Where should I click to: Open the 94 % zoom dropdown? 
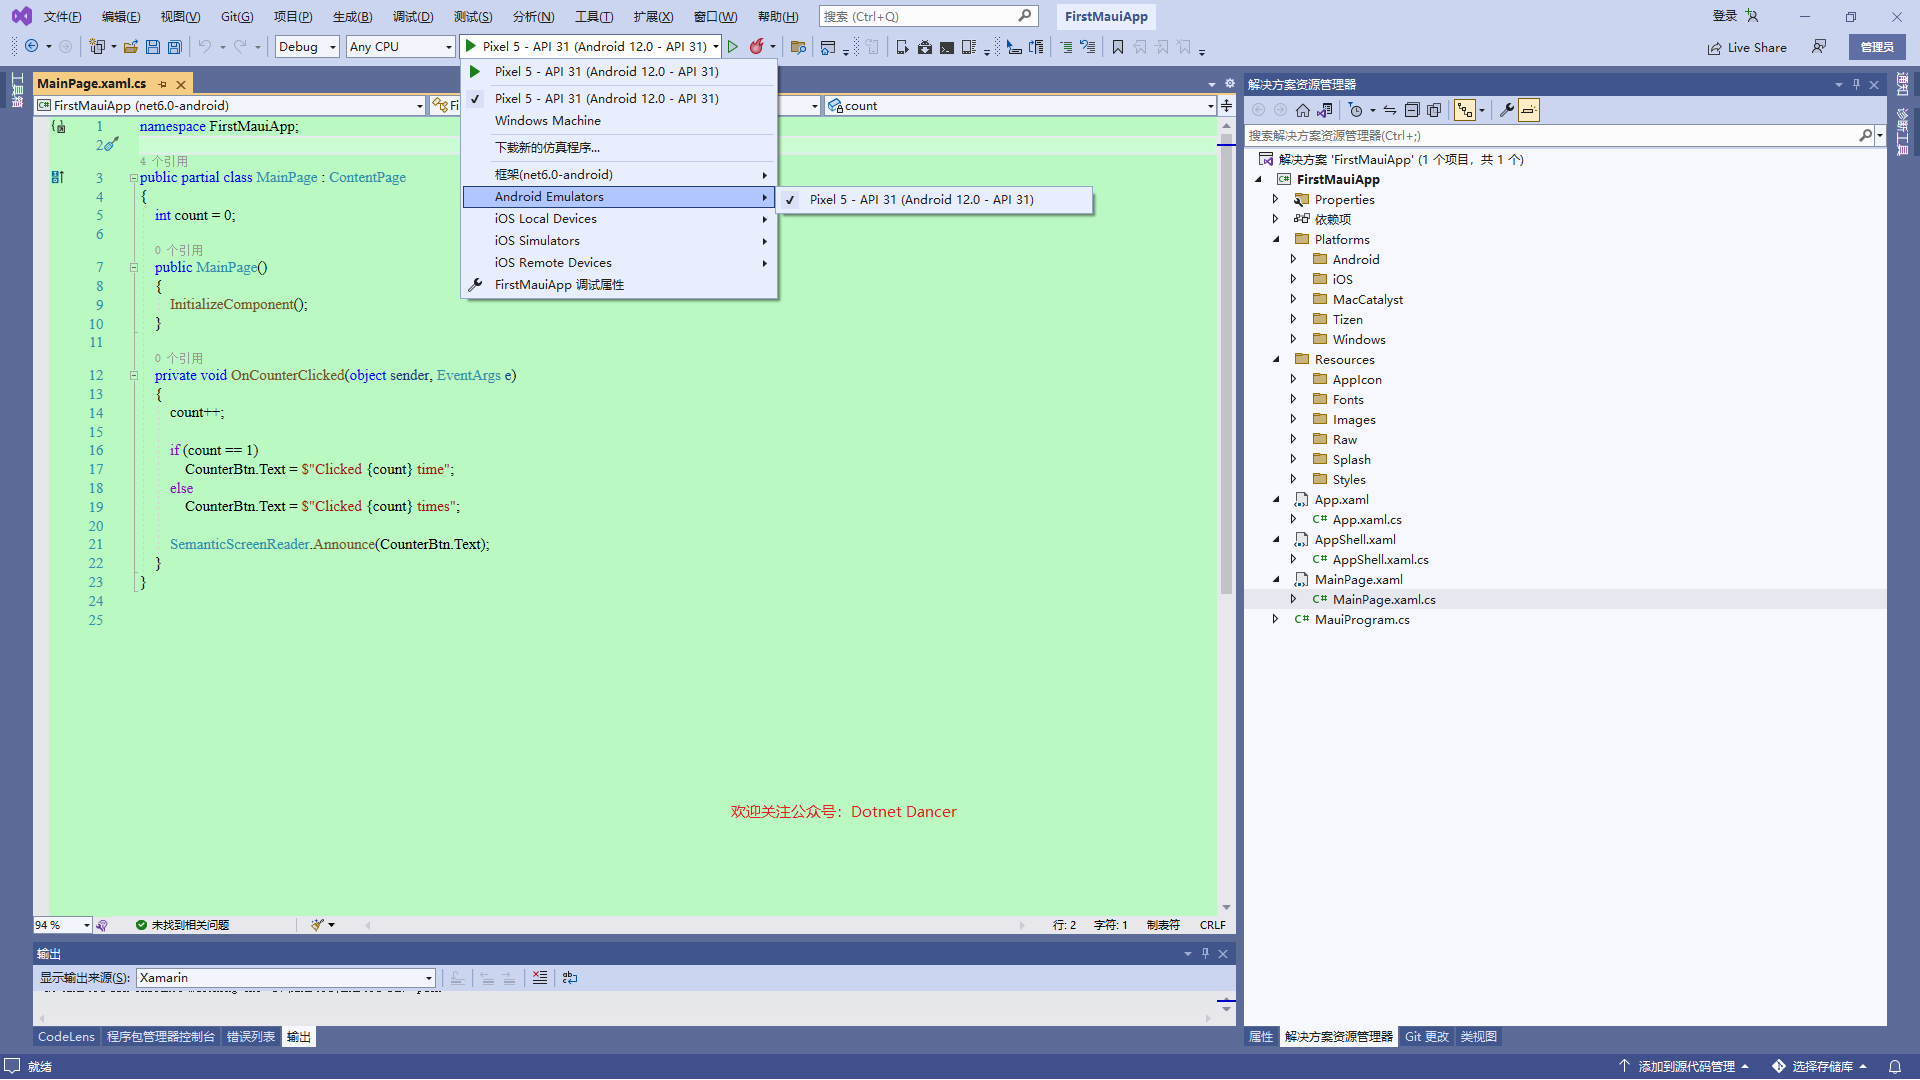(63, 925)
